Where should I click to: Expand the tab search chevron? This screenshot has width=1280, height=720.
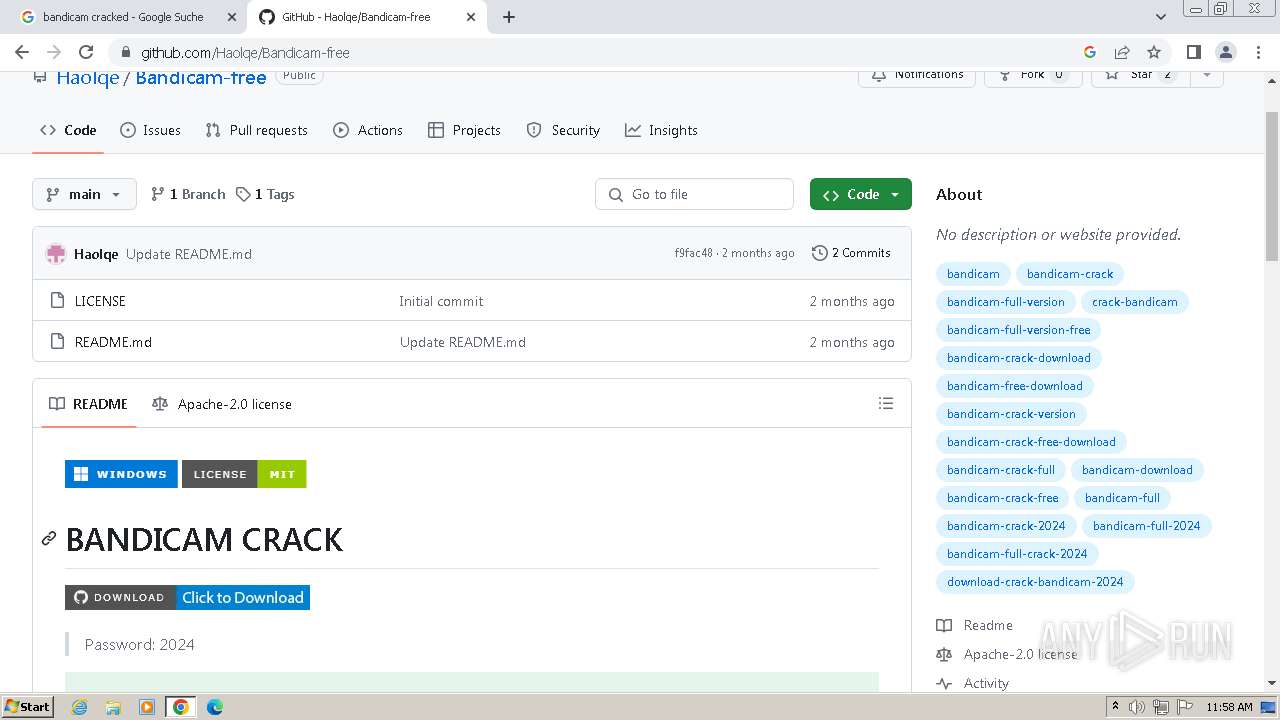(x=1160, y=17)
